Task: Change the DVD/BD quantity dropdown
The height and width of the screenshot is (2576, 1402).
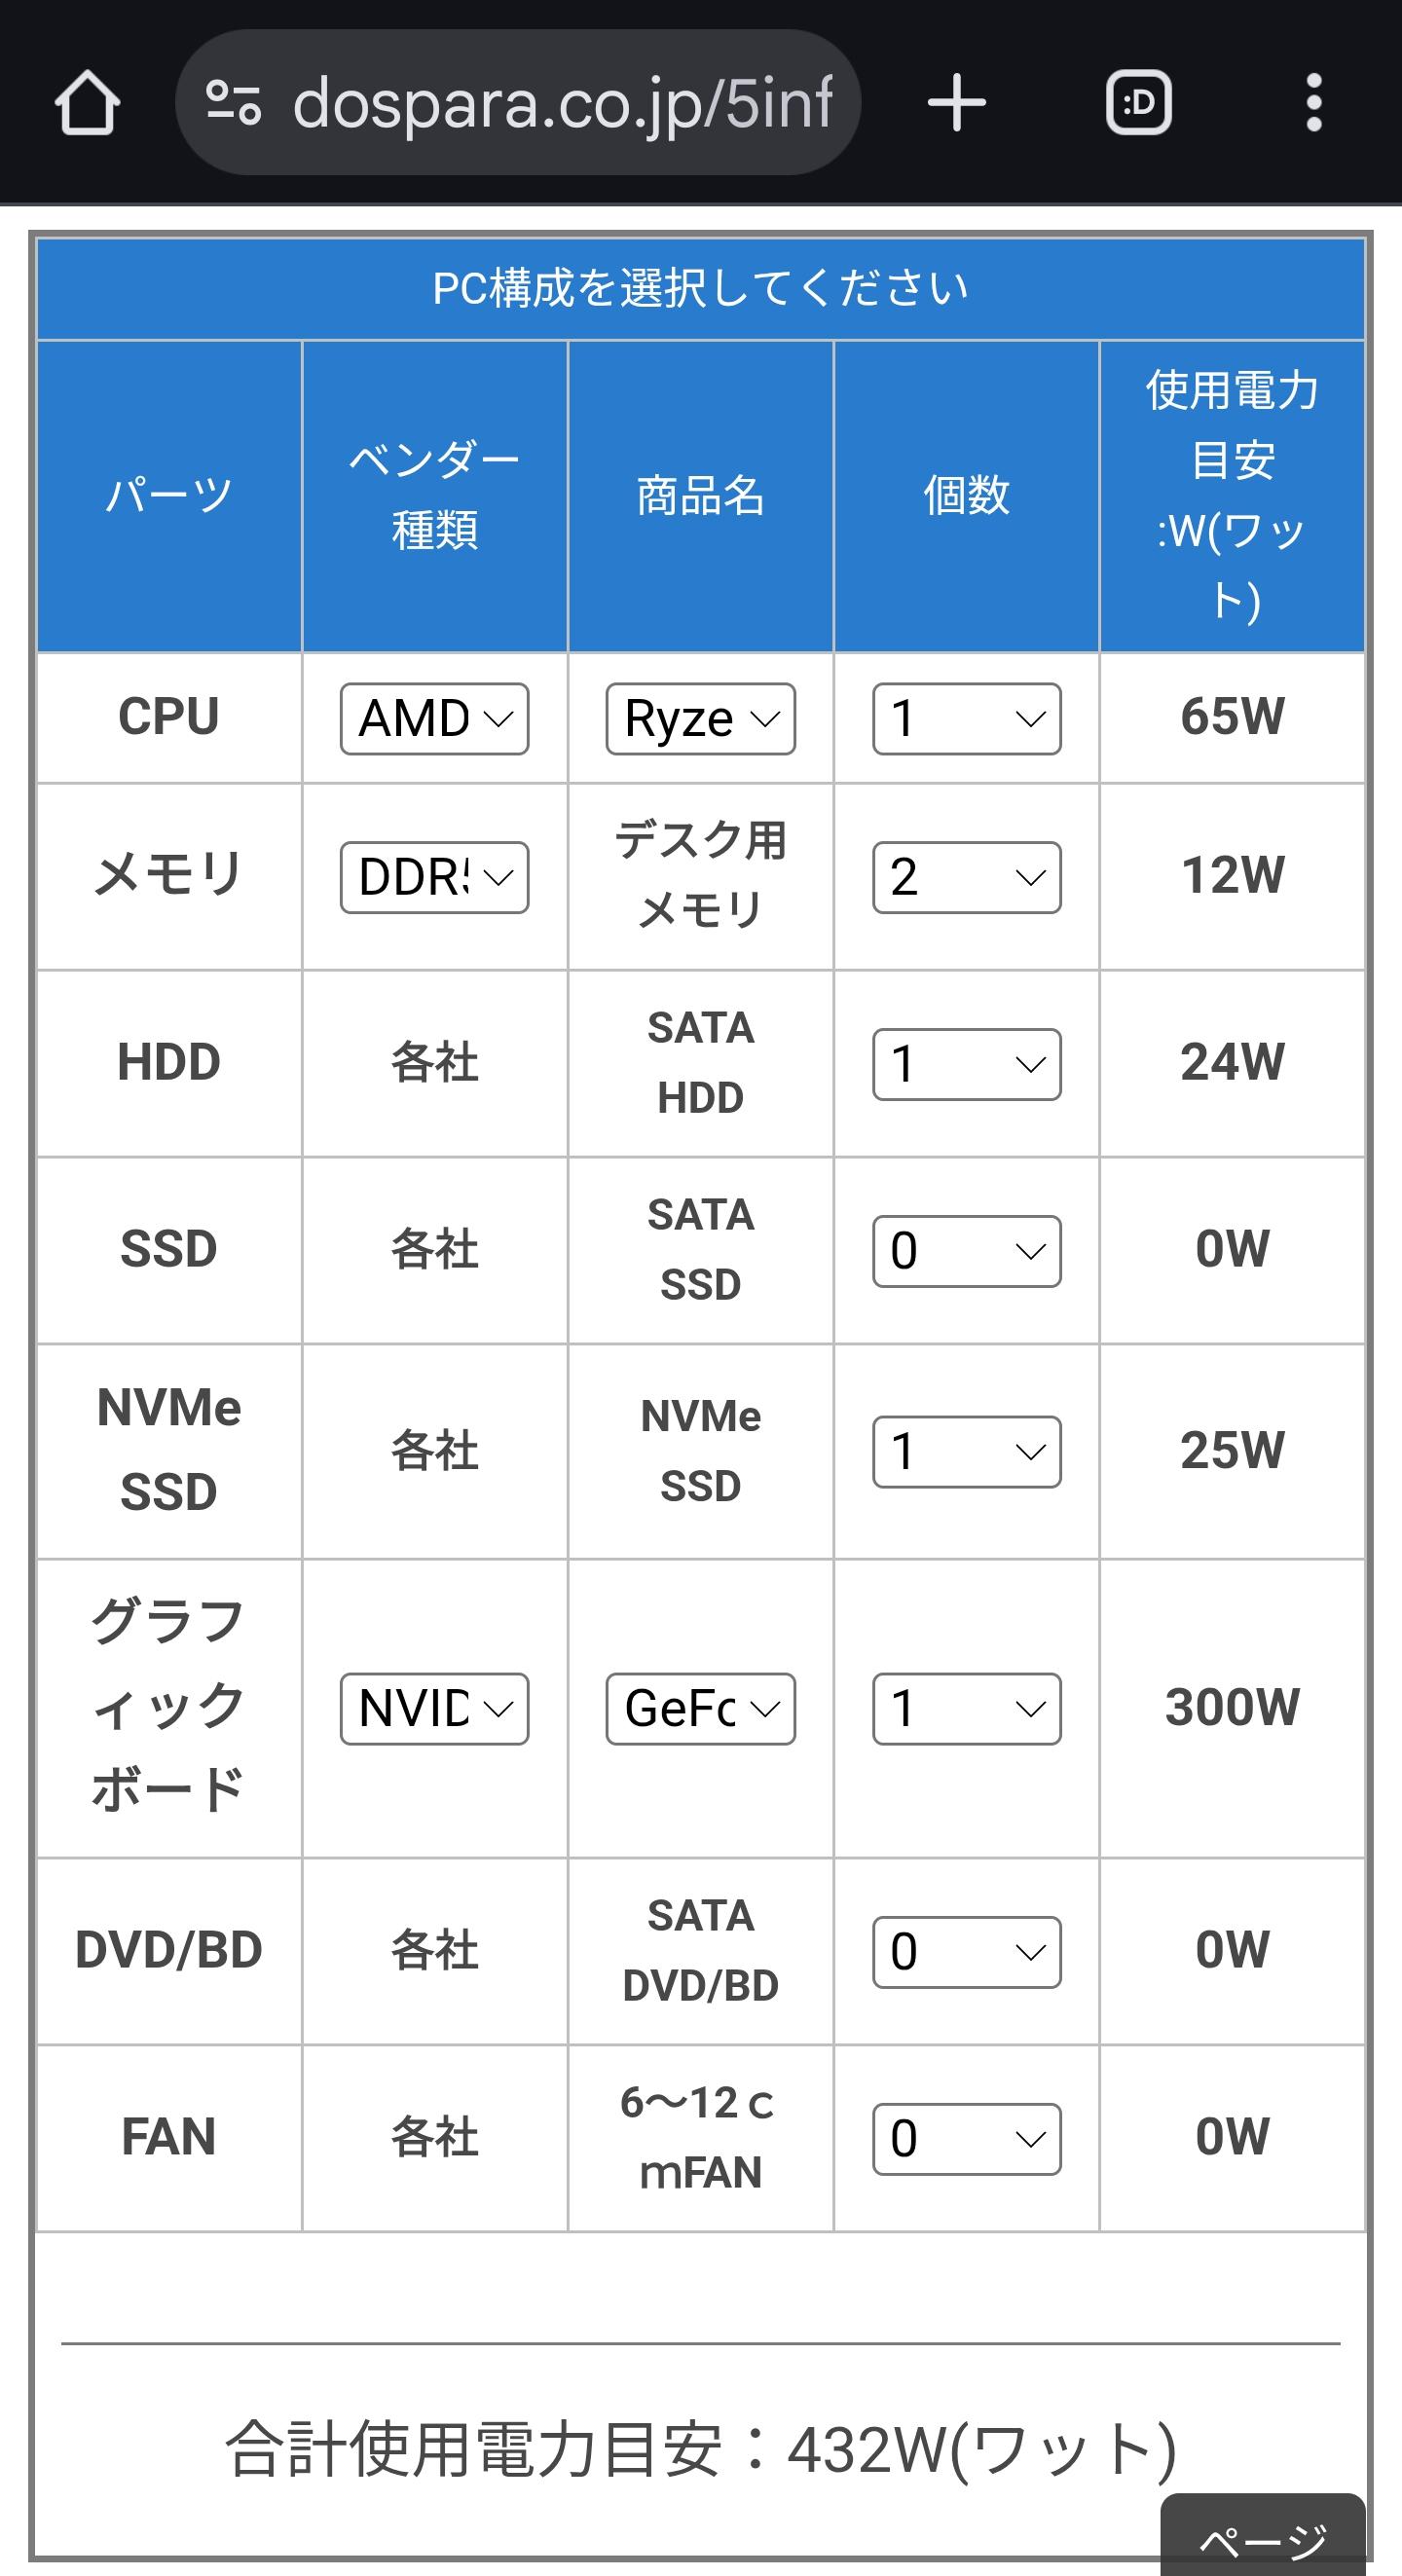Action: [x=966, y=1952]
